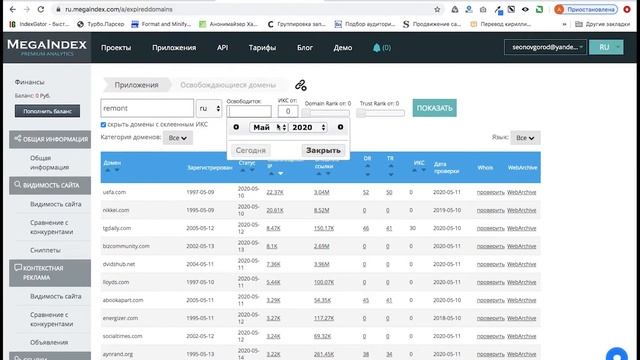Click tgdaily.com domain cell

coord(117,228)
